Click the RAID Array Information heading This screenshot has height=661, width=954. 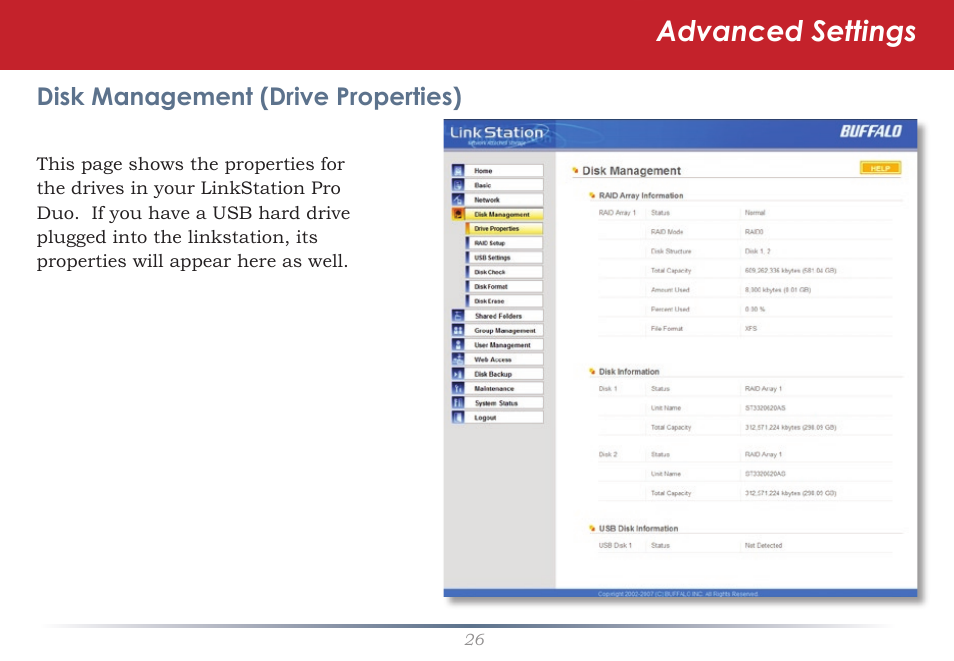point(641,195)
